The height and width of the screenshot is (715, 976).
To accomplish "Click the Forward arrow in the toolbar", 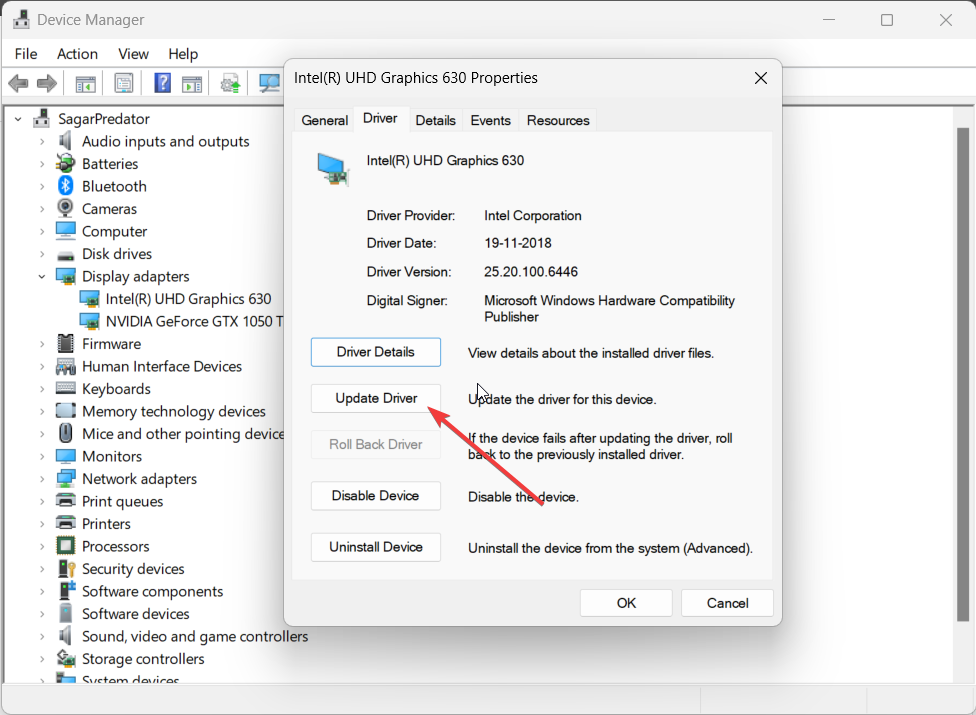I will (x=47, y=83).
